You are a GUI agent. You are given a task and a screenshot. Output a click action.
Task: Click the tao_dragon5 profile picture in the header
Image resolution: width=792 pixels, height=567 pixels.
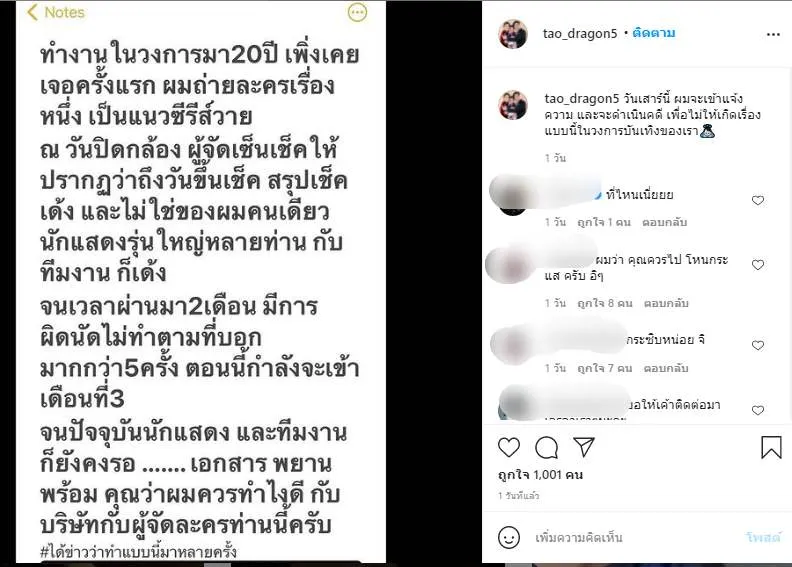[x=513, y=34]
